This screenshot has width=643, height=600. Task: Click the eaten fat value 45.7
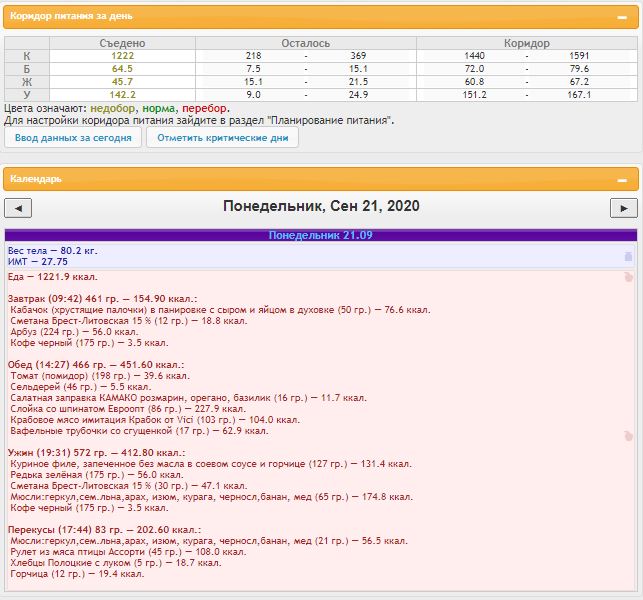click(122, 82)
